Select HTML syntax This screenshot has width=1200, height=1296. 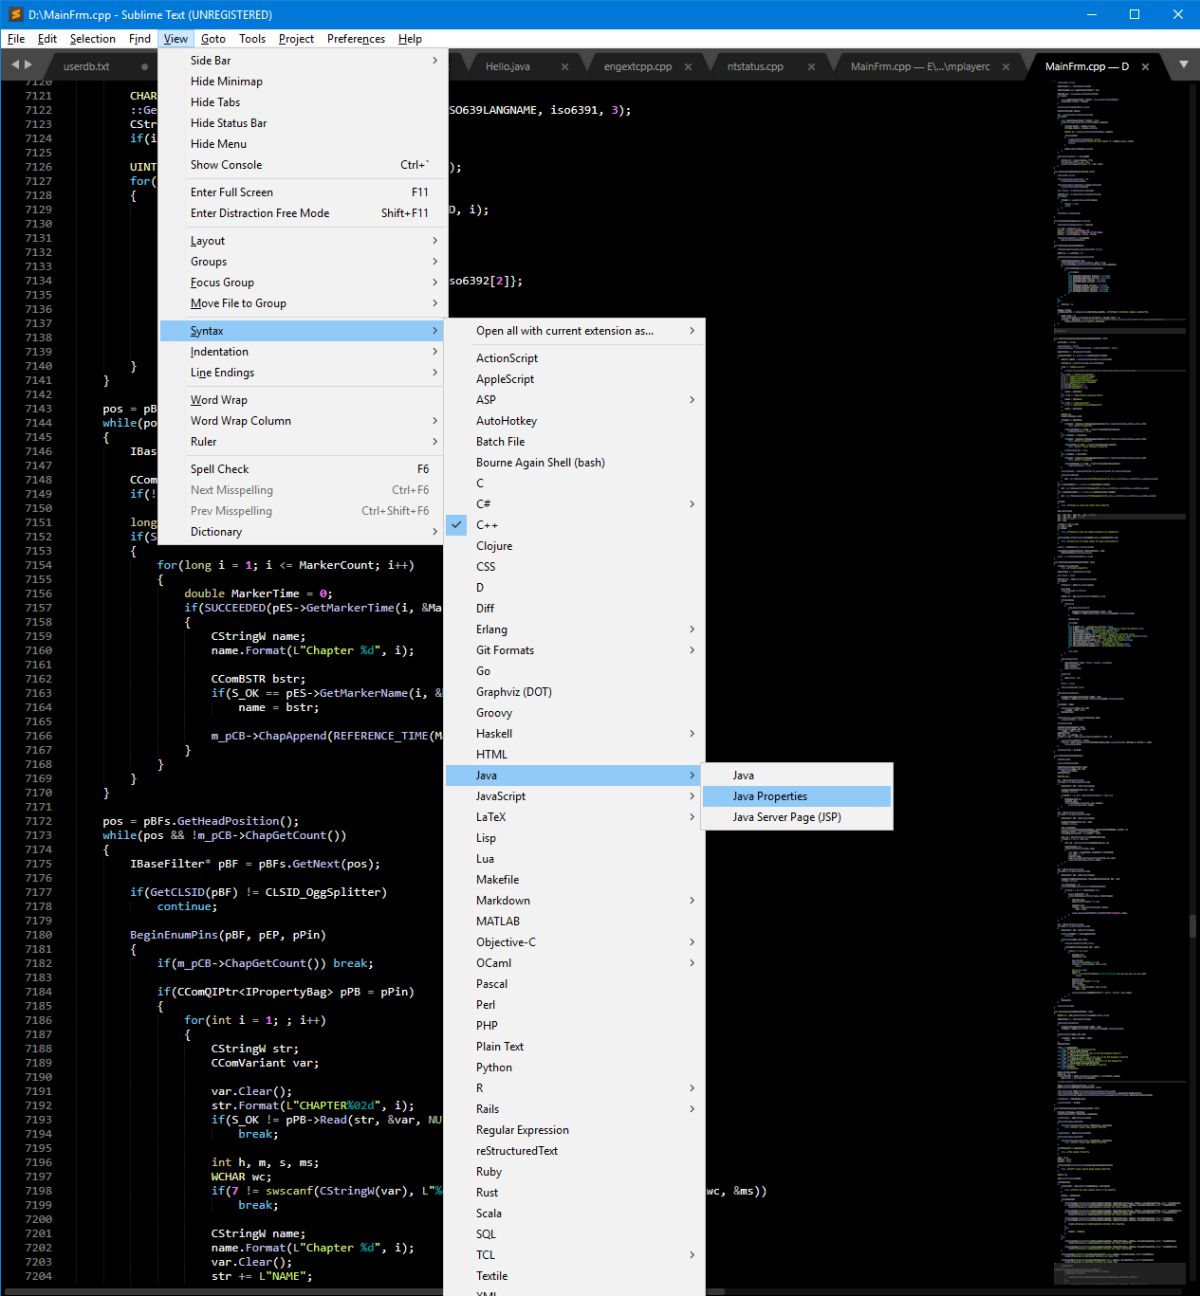[575, 755]
